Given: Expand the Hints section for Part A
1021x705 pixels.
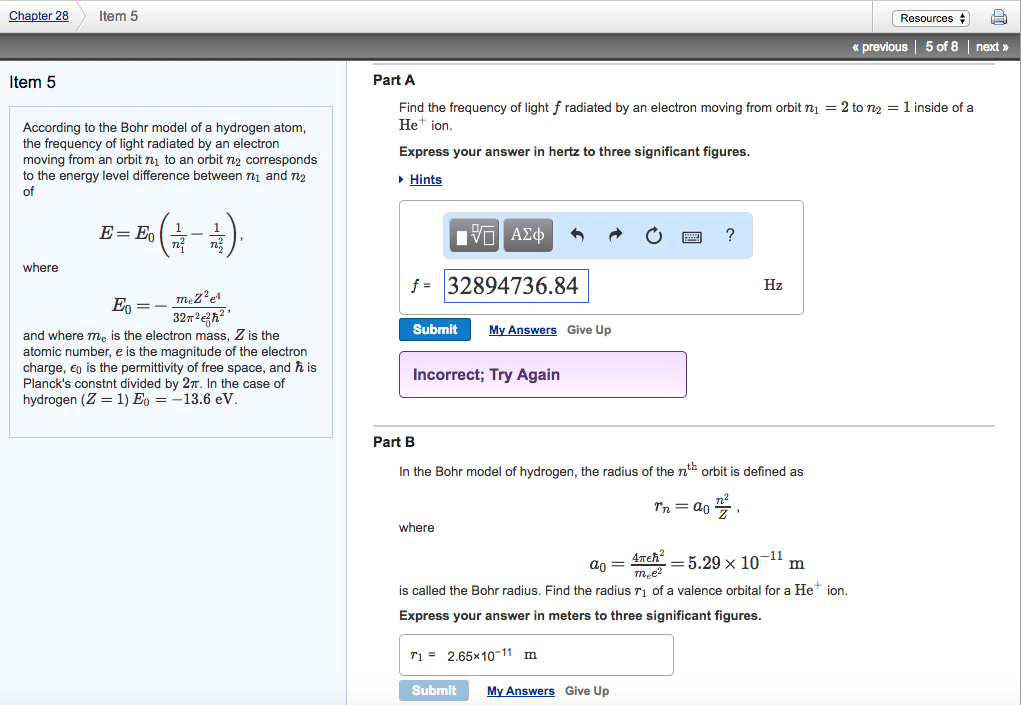Looking at the screenshot, I should (x=424, y=179).
